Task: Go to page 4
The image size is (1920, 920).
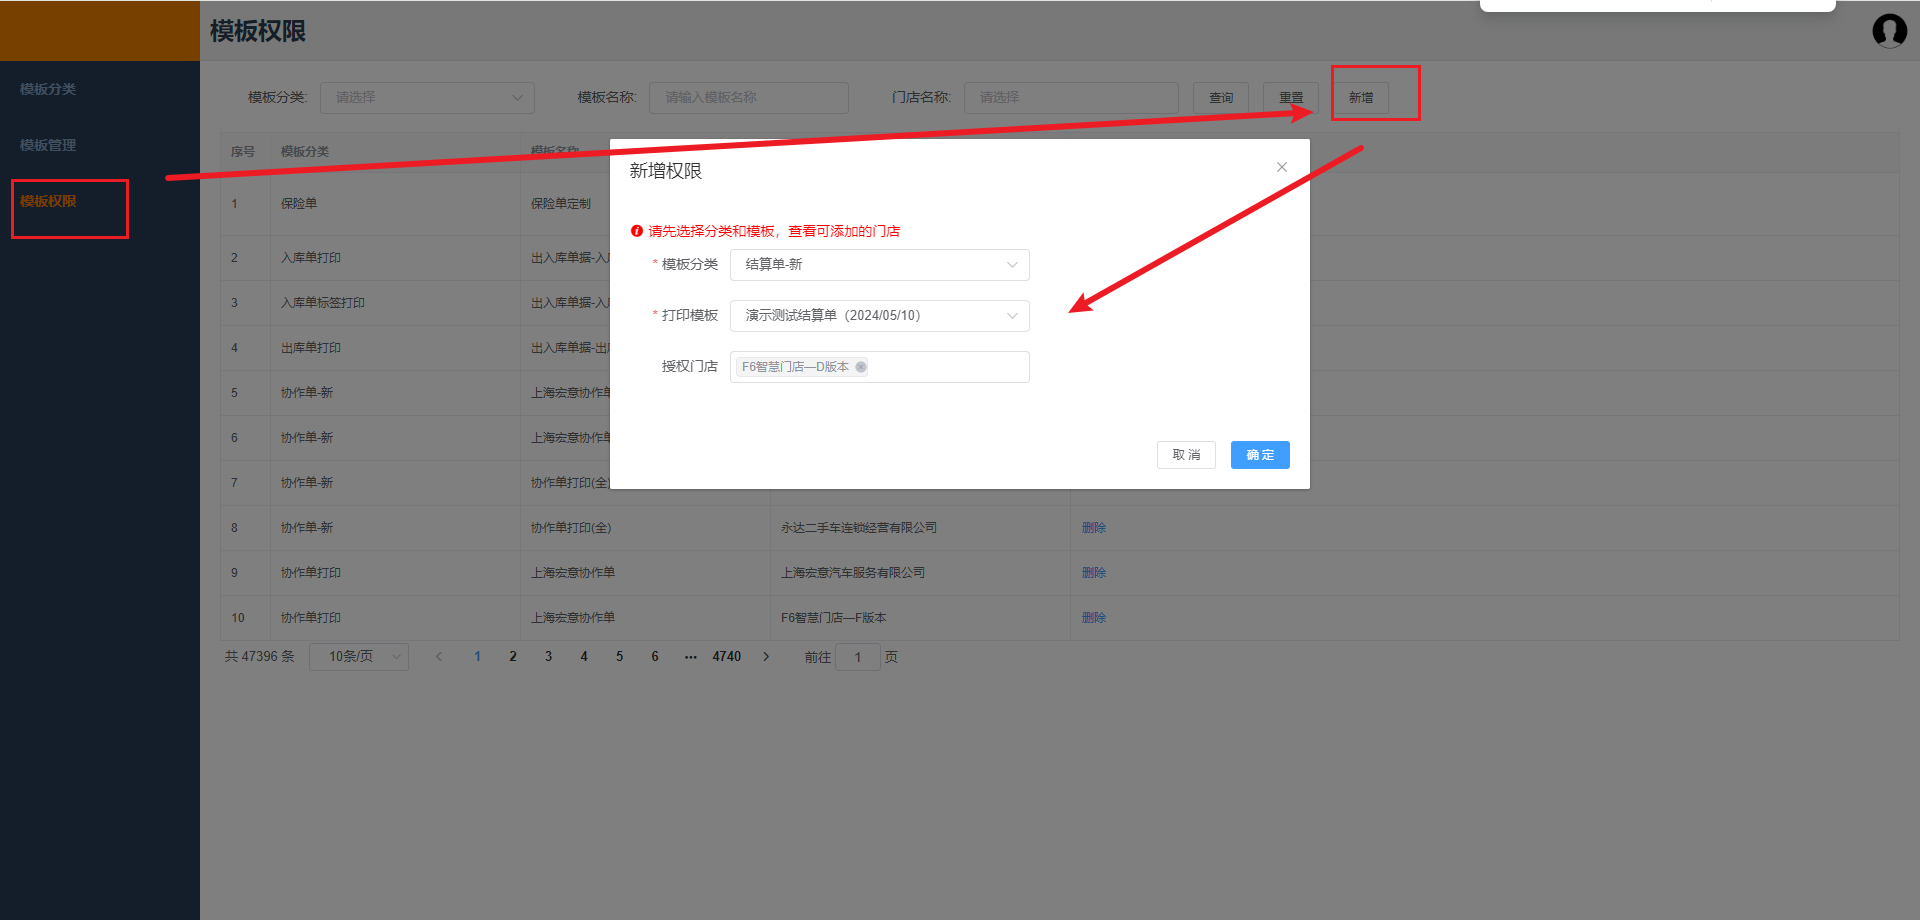Action: (584, 657)
